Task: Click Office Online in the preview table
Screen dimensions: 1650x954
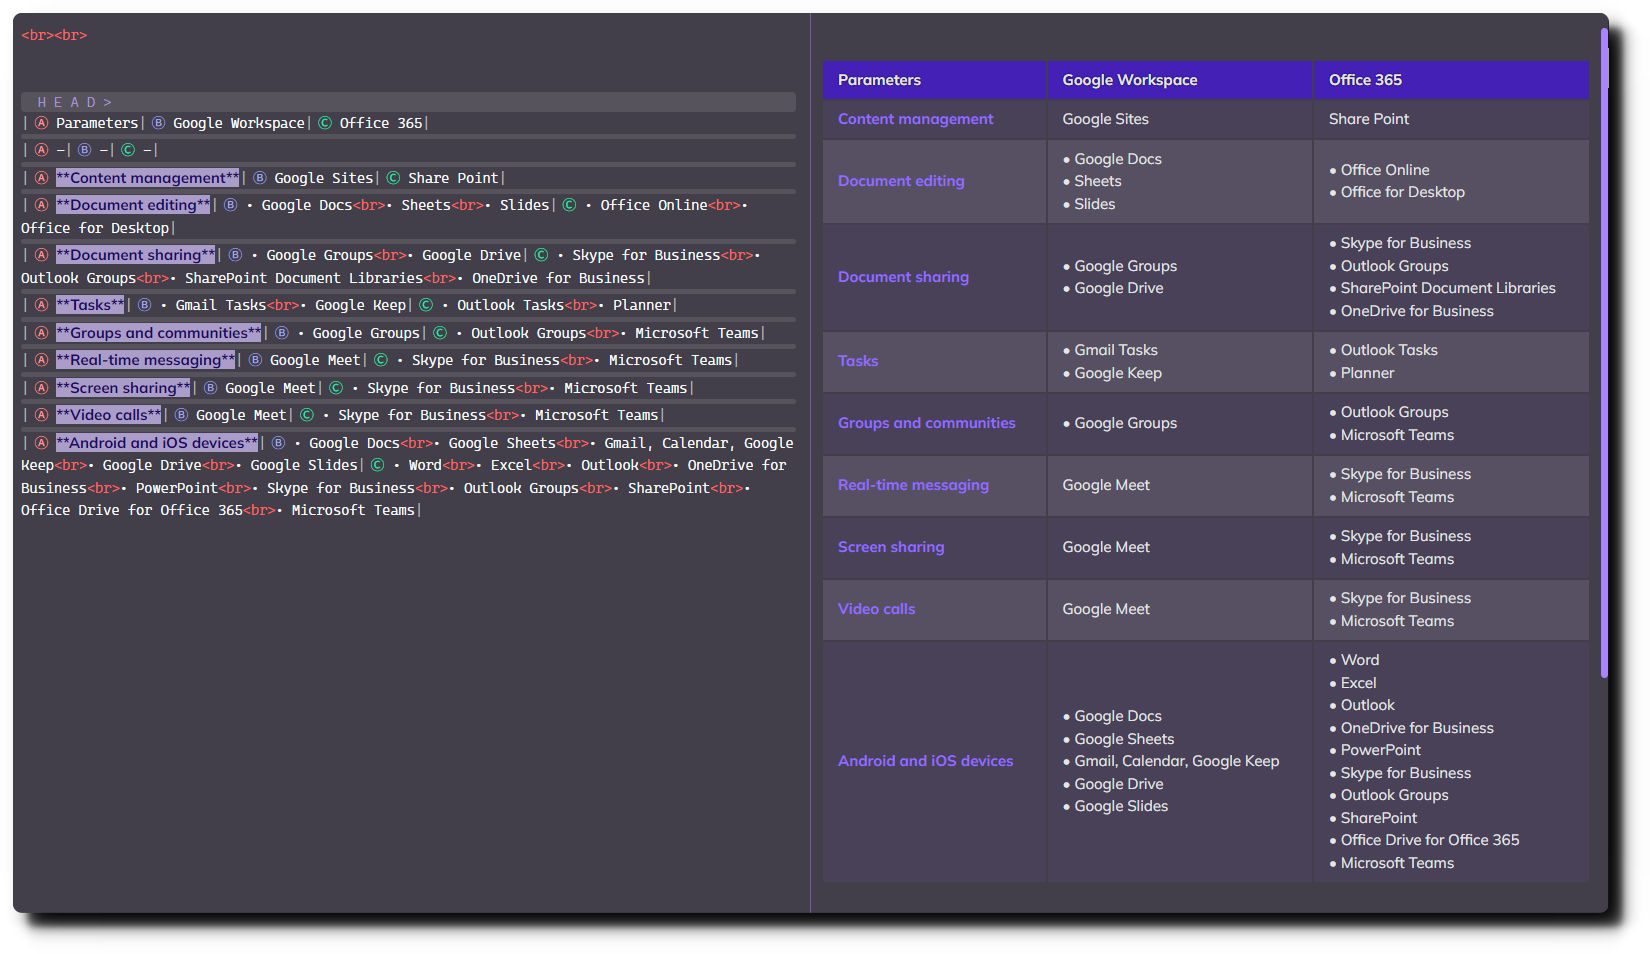Action: coord(1385,170)
